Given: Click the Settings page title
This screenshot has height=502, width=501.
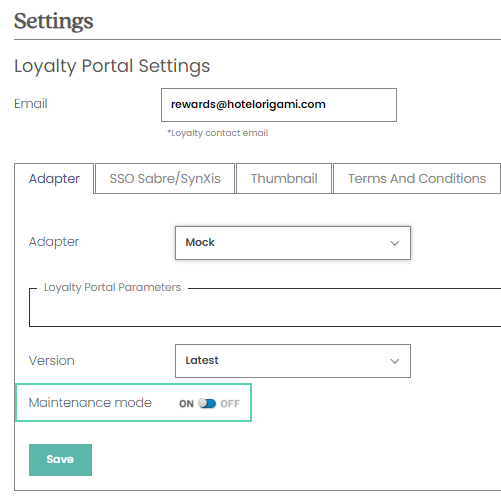Looking at the screenshot, I should [54, 21].
